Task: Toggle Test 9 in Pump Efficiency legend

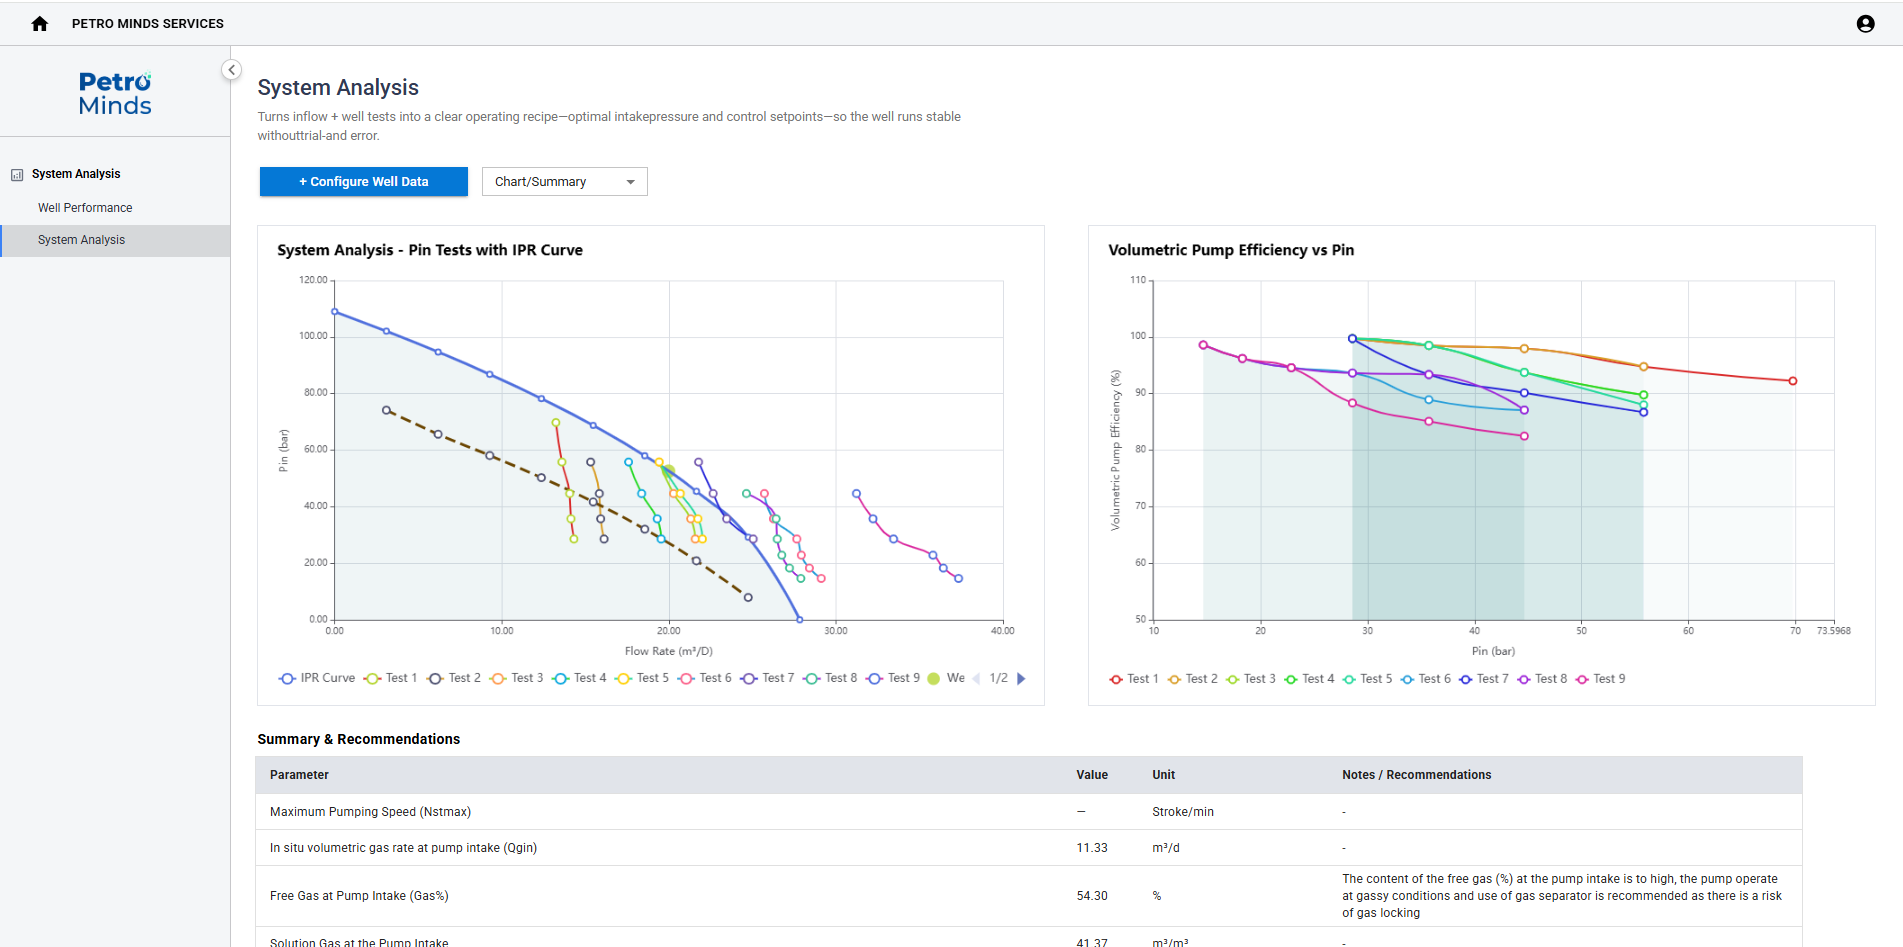Action: 1600,679
